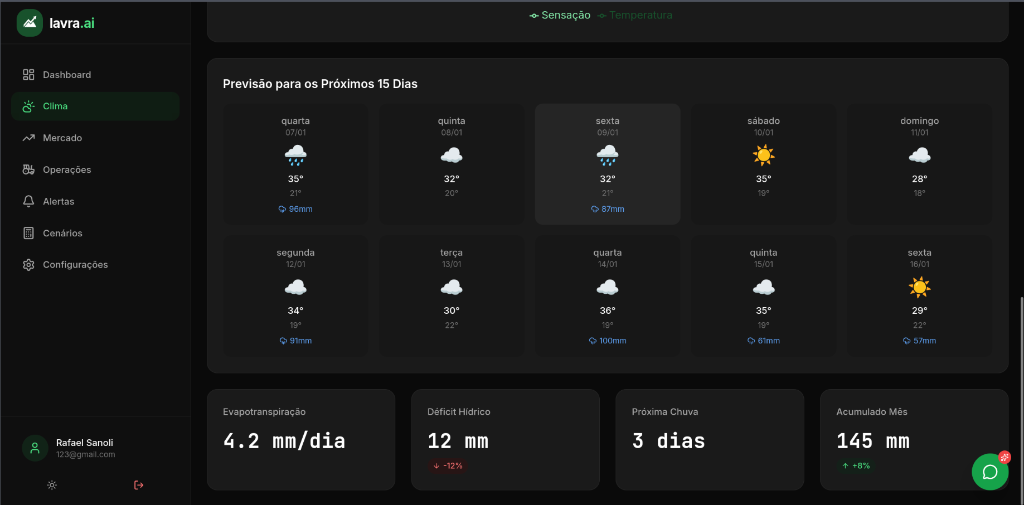Toggle the Temperatura chart legend series
The image size is (1024, 505).
click(x=635, y=16)
